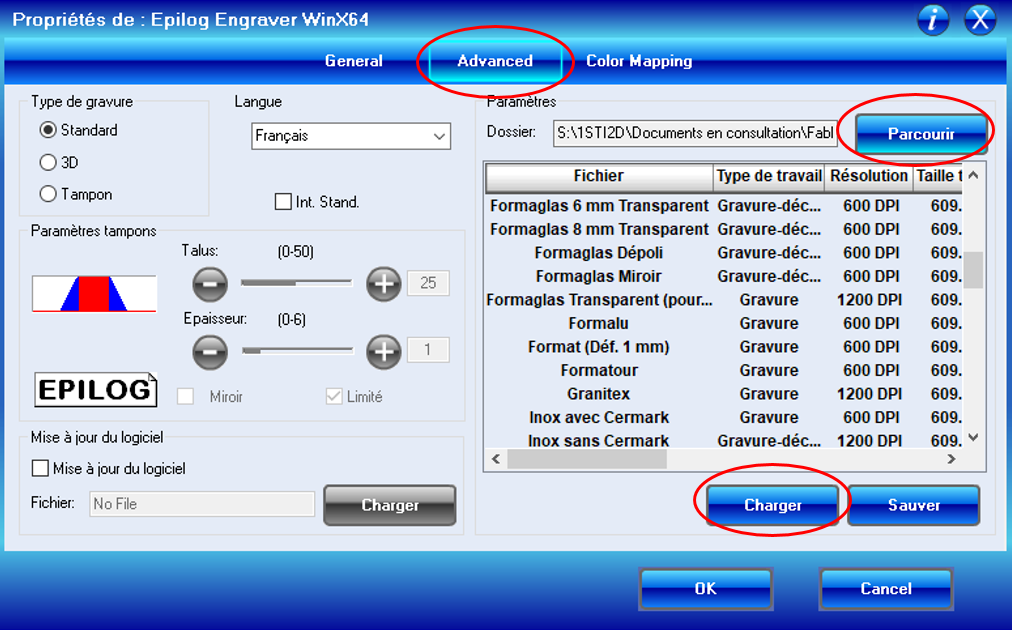Screen dimensions: 1012x630
Task: Switch to the Advanced tab
Action: click(x=495, y=61)
